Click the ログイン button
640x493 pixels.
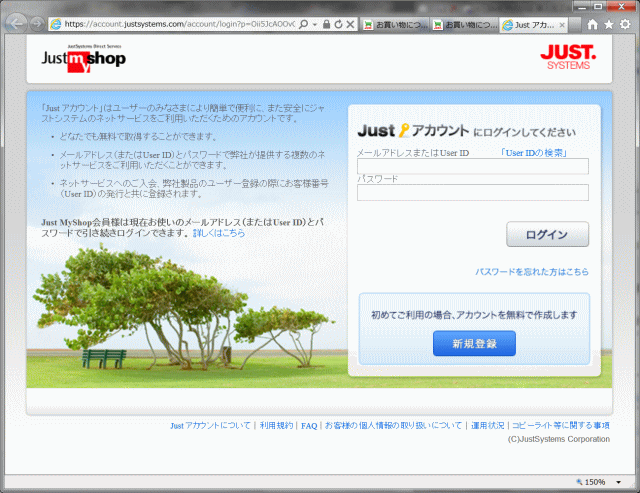(x=547, y=234)
